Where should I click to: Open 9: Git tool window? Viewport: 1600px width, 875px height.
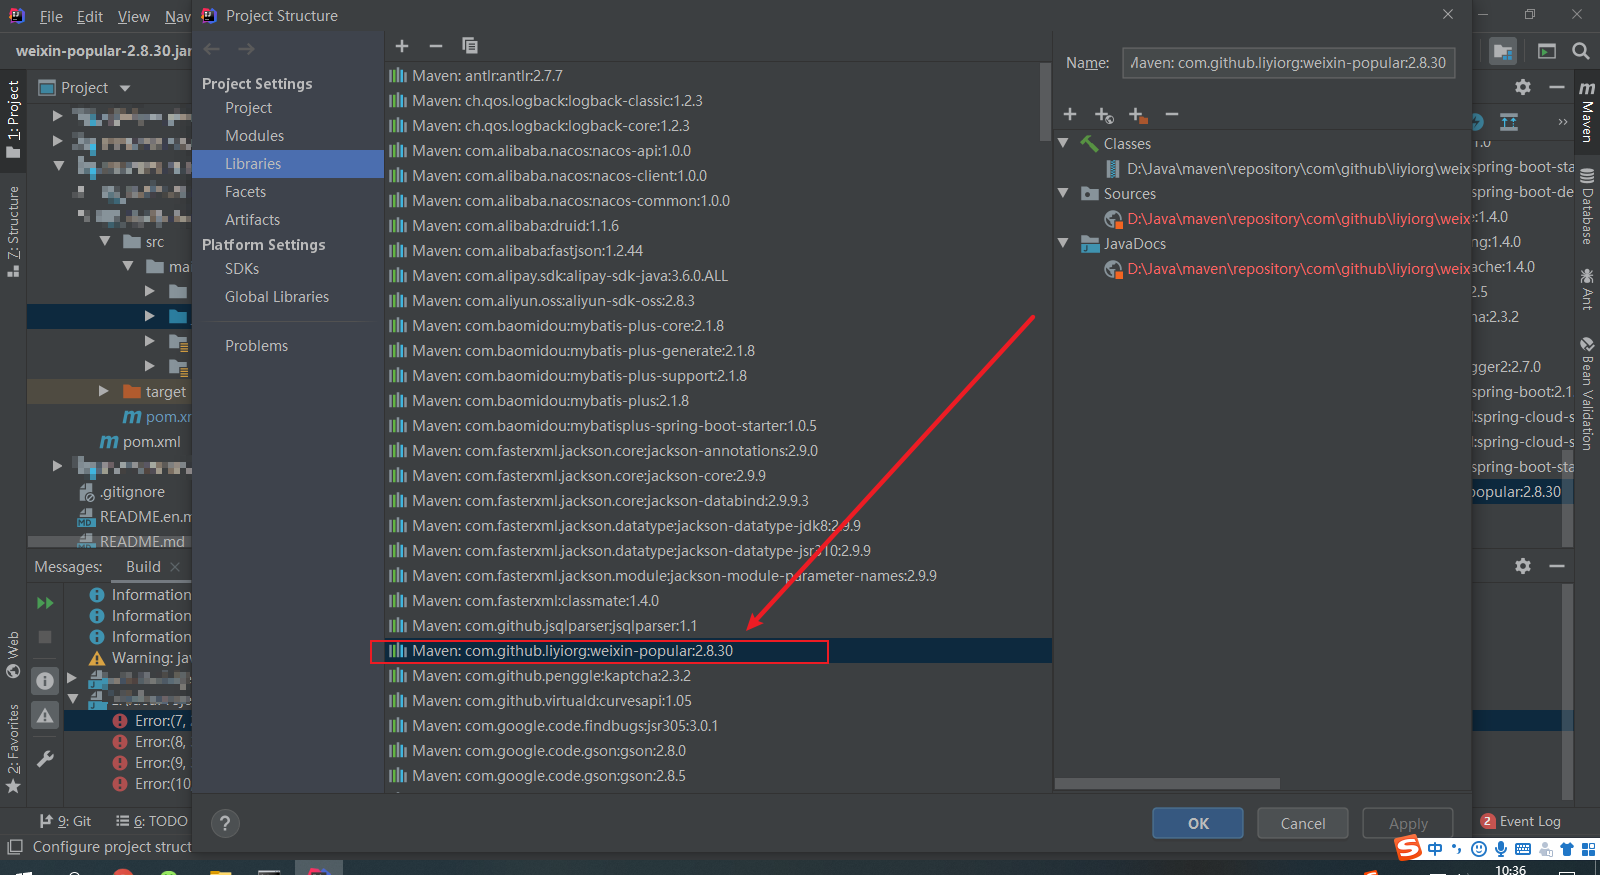point(66,821)
